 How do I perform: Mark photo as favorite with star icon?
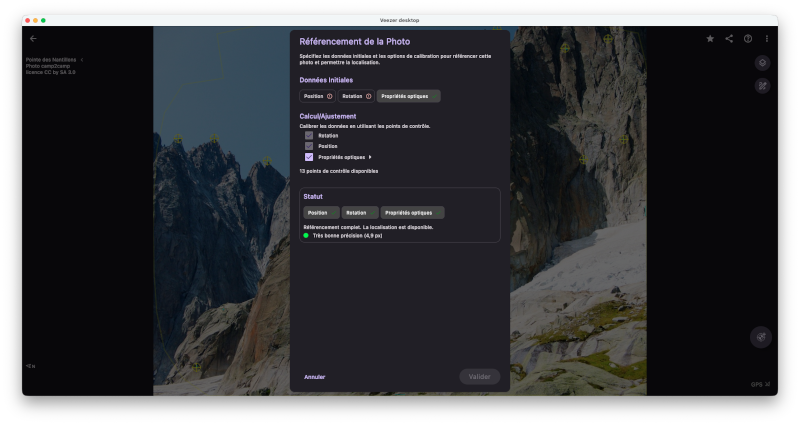pos(710,39)
